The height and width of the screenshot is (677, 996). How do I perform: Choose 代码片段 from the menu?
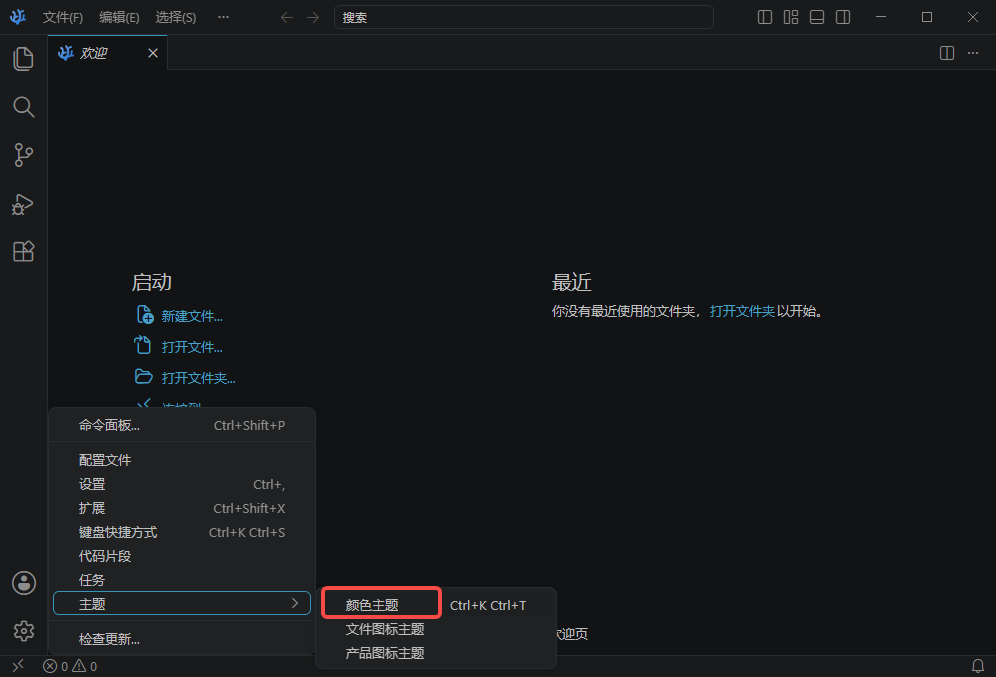[182, 556]
